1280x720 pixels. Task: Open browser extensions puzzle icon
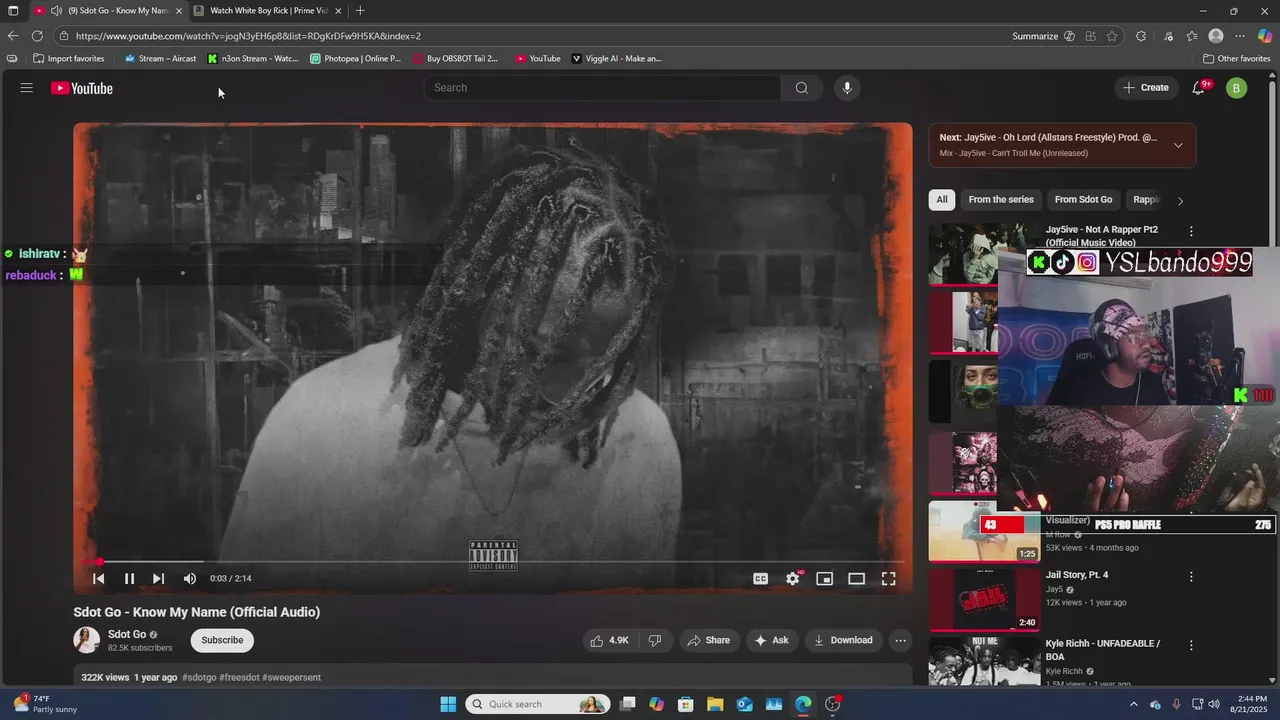coord(1141,36)
